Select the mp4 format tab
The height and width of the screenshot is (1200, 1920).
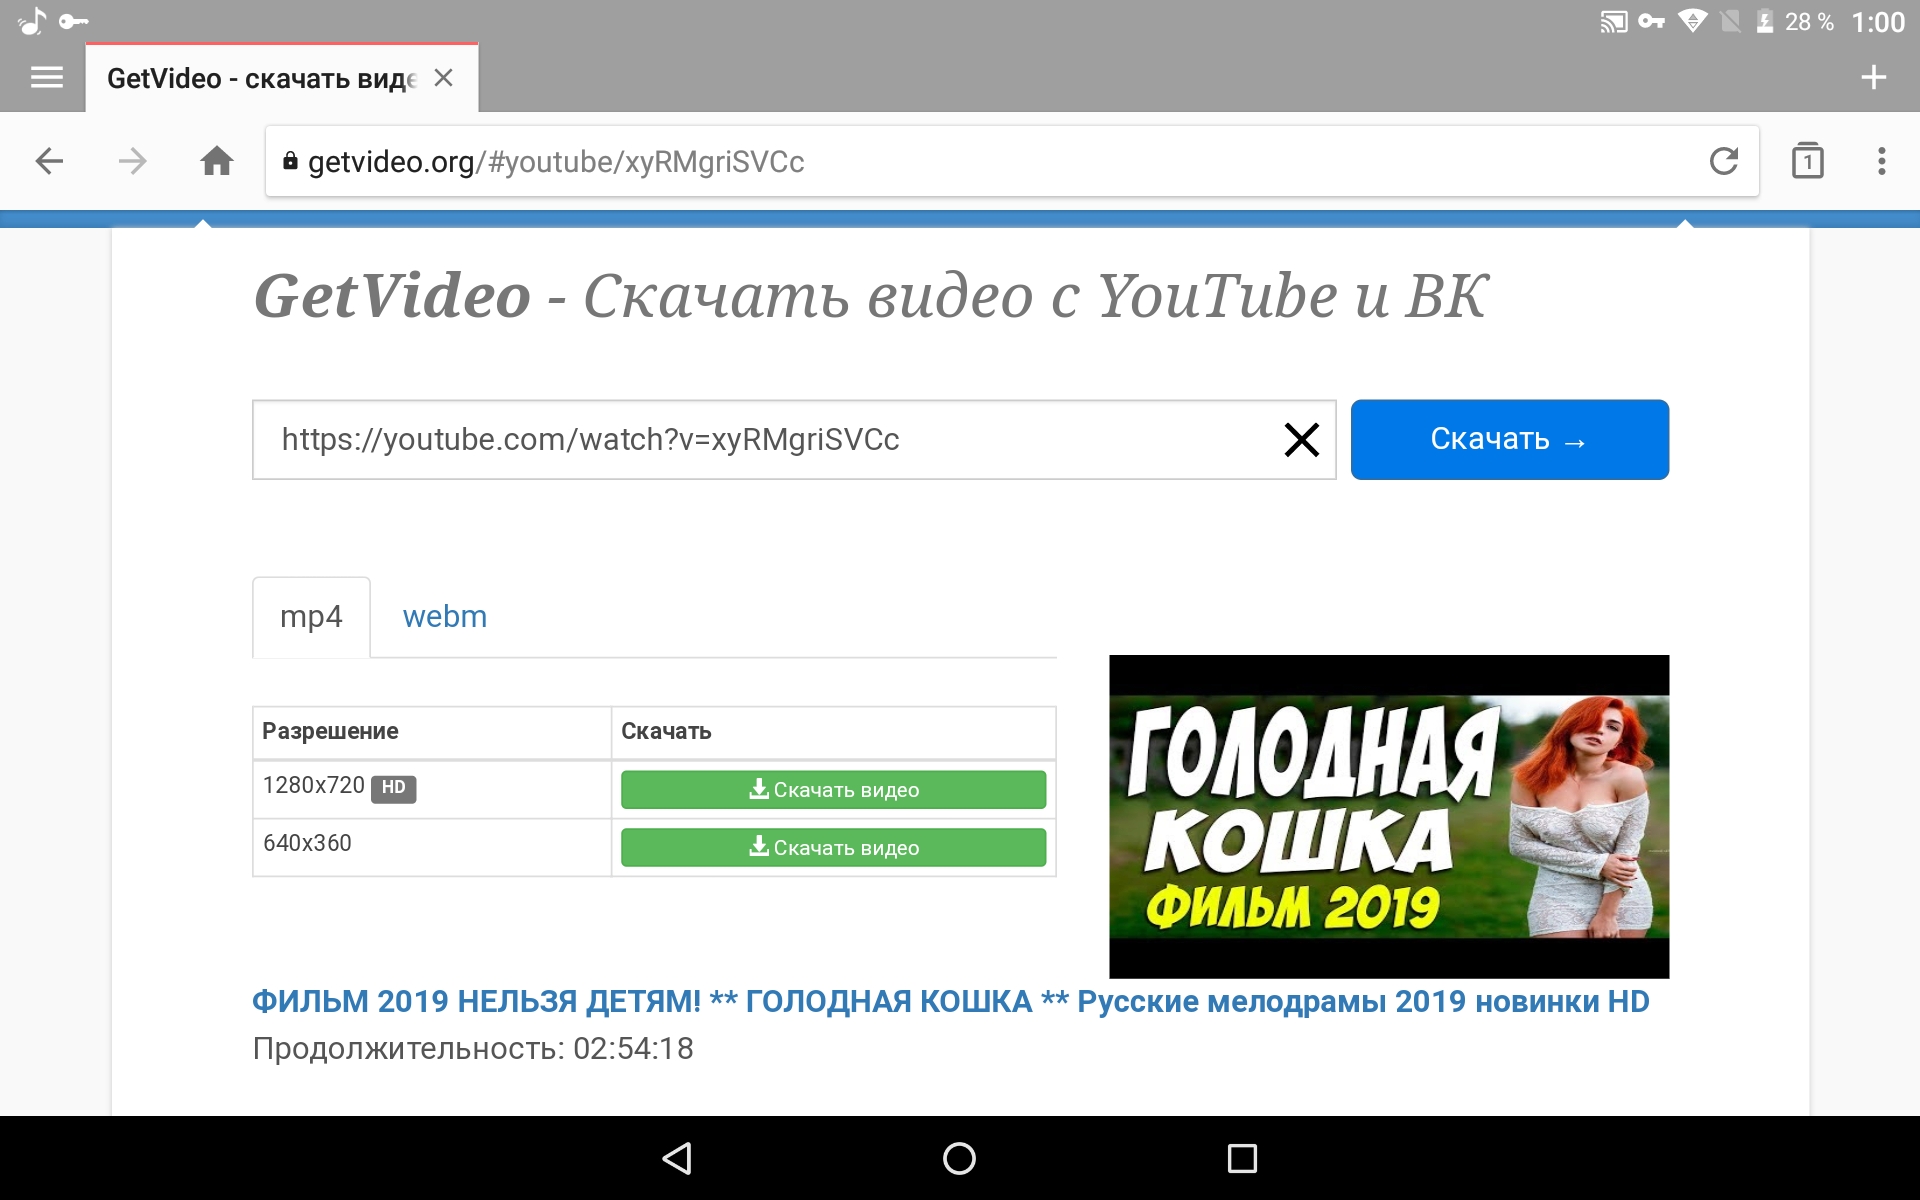click(311, 617)
